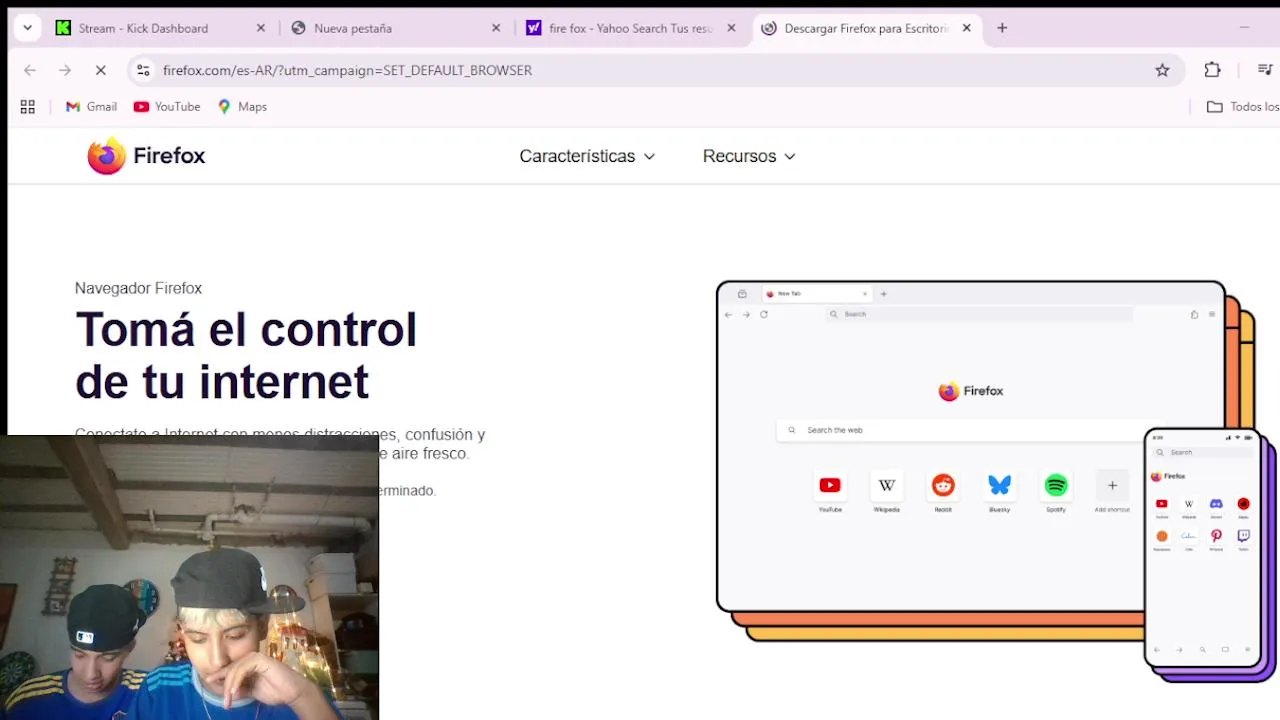This screenshot has width=1280, height=720.
Task: Click Pinterest icon in phone mockup
Action: point(1216,539)
